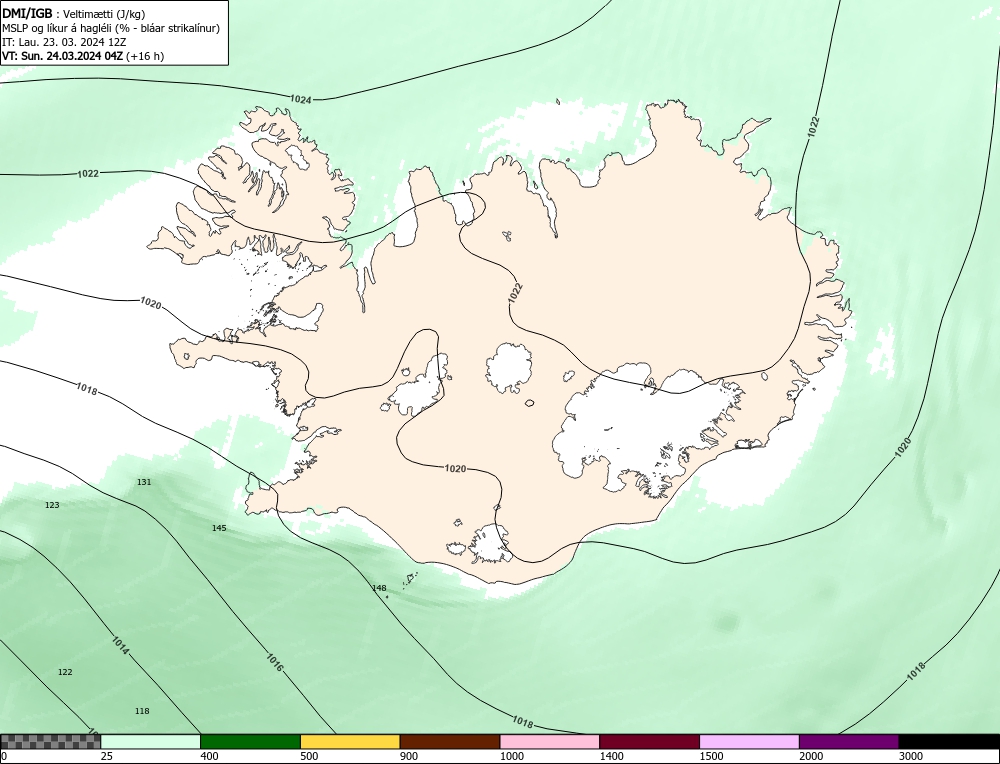
Task: Click the legend scale number 1400
Action: tap(612, 756)
